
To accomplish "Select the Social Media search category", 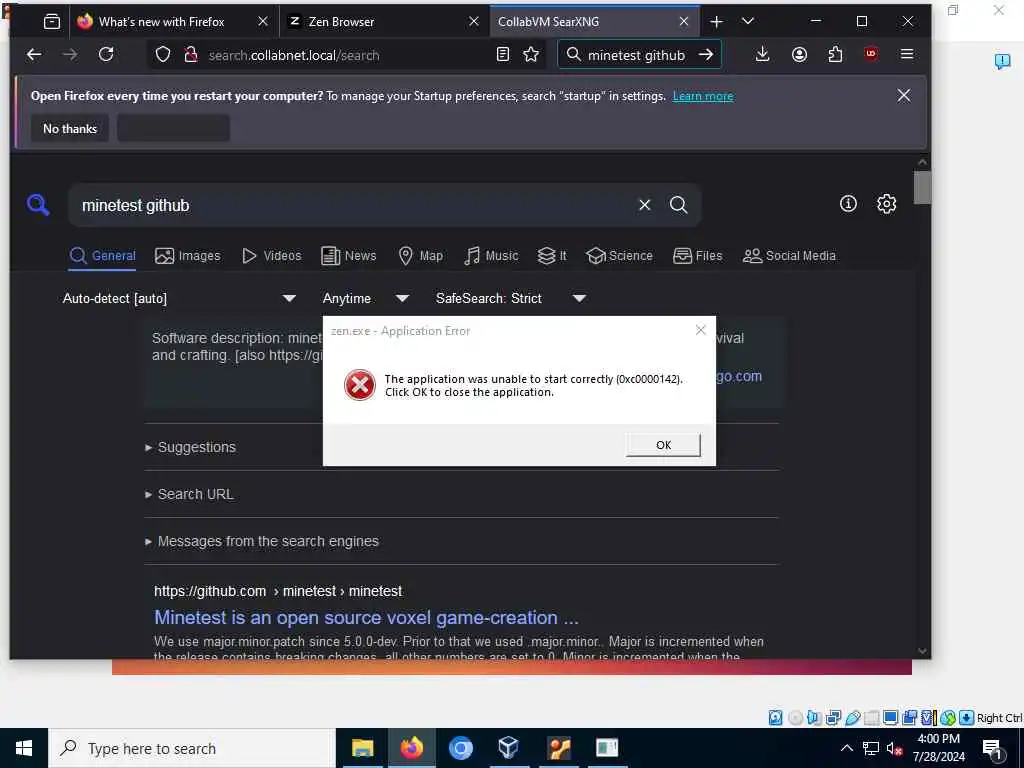I will coord(789,256).
